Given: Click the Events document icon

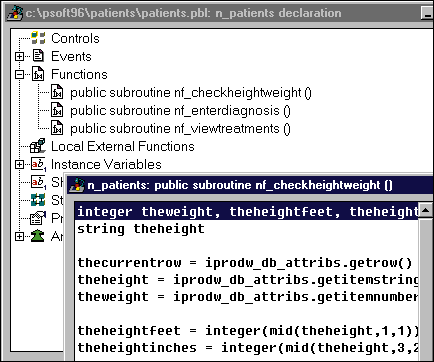Looking at the screenshot, I should pyautogui.click(x=38, y=56).
